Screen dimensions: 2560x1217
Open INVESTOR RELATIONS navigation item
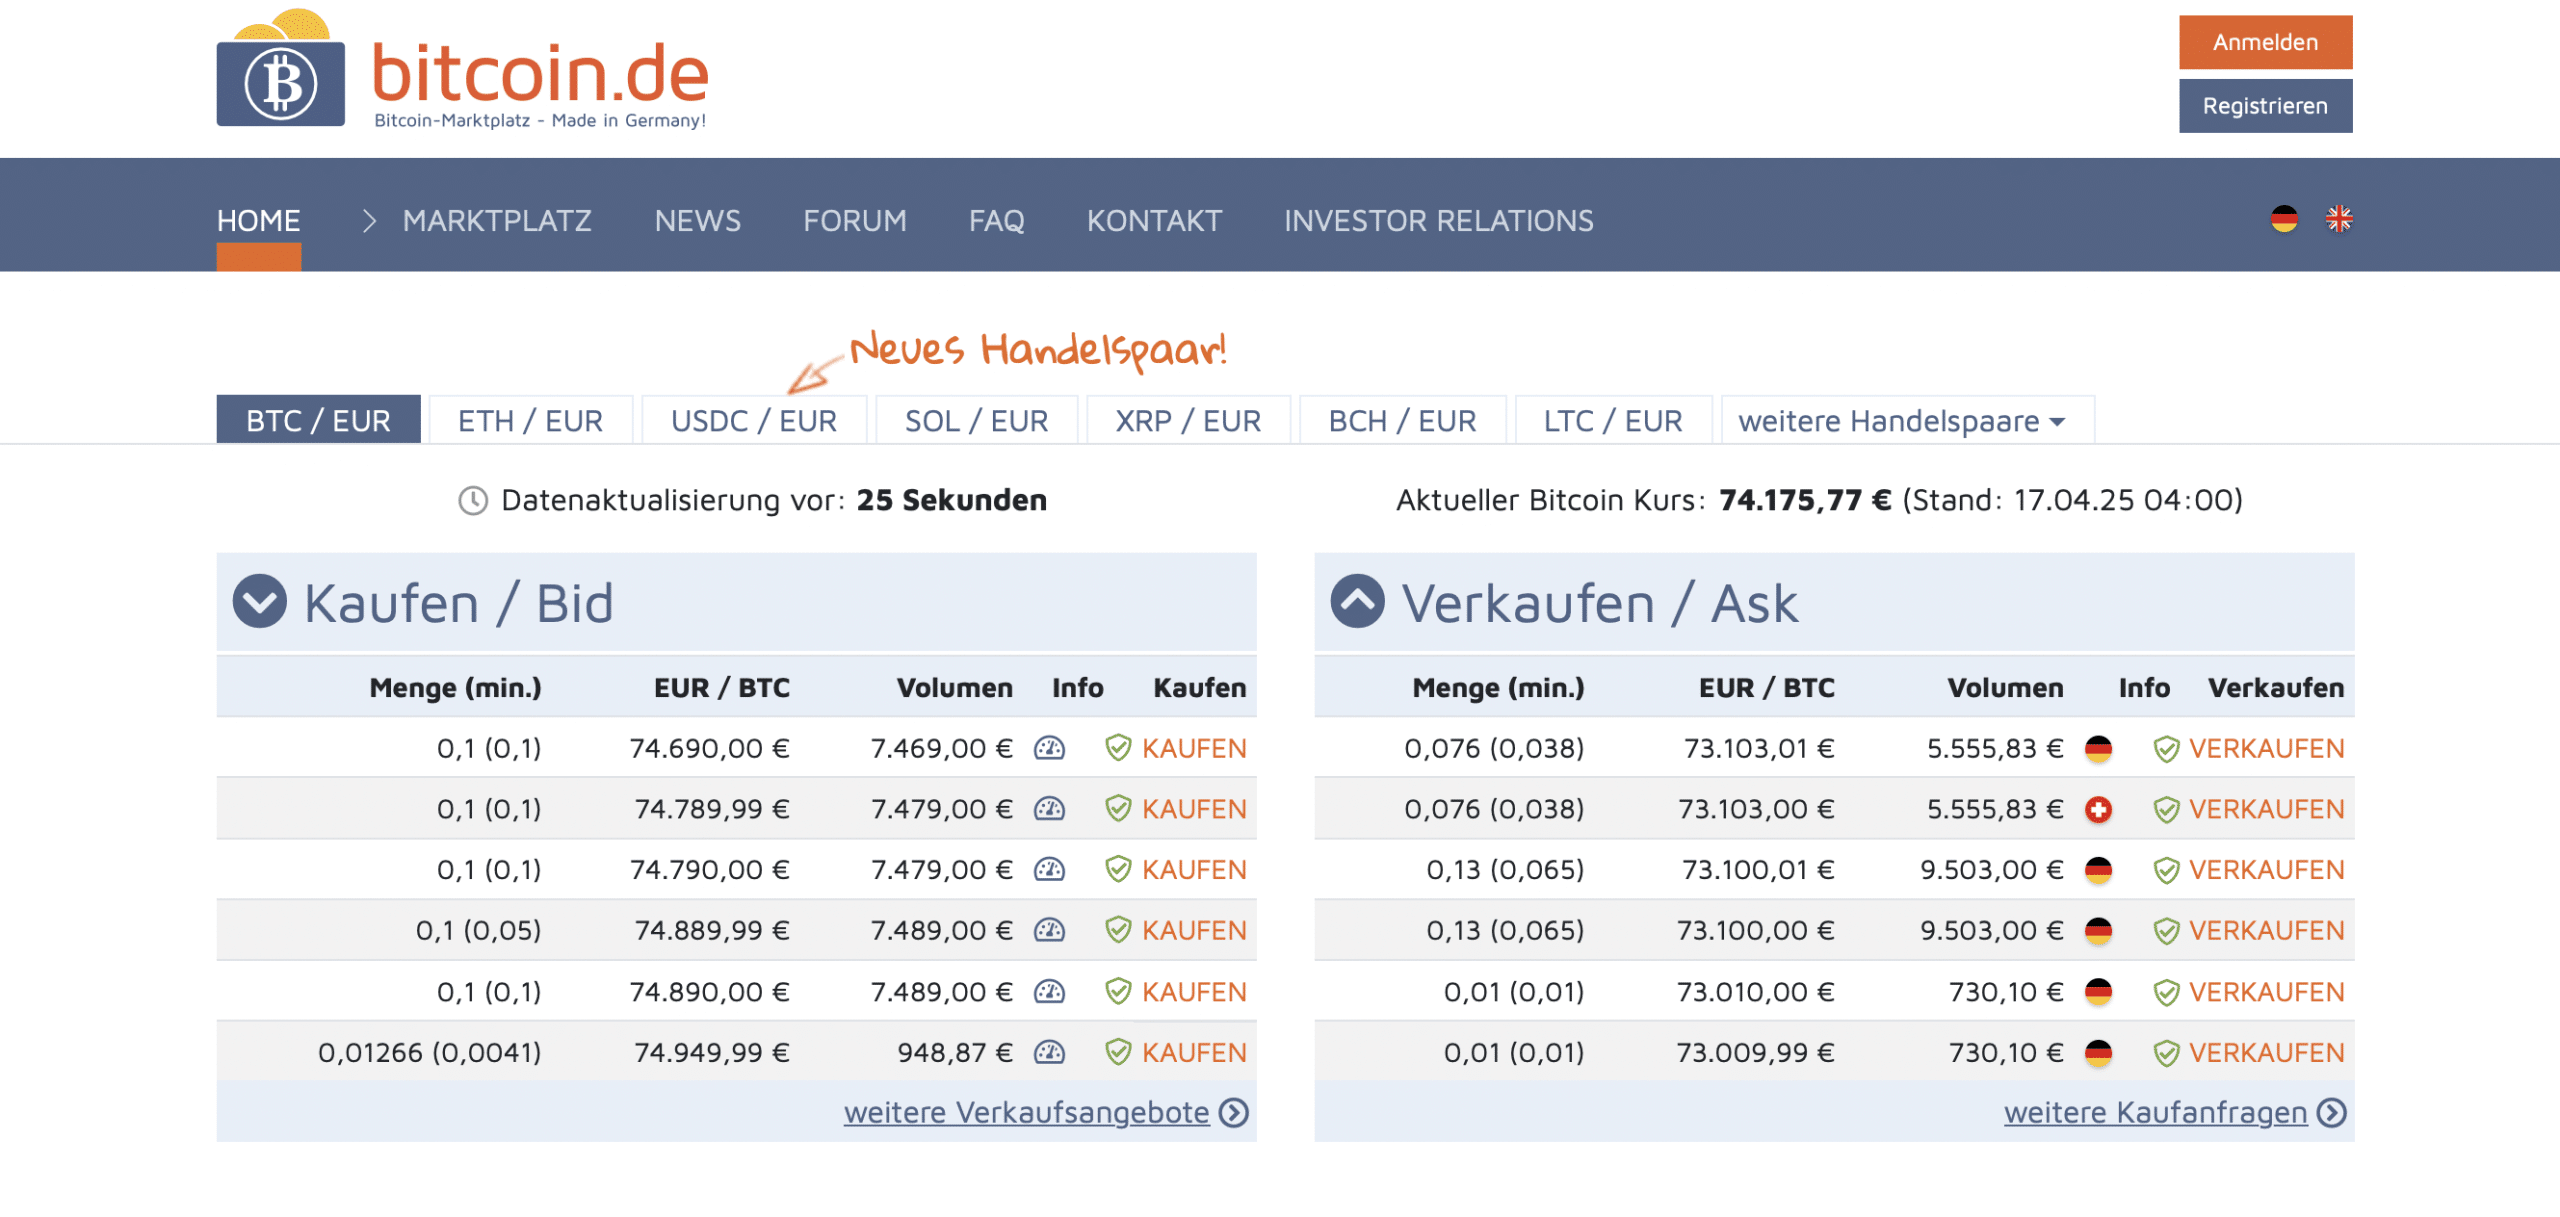pos(1439,221)
